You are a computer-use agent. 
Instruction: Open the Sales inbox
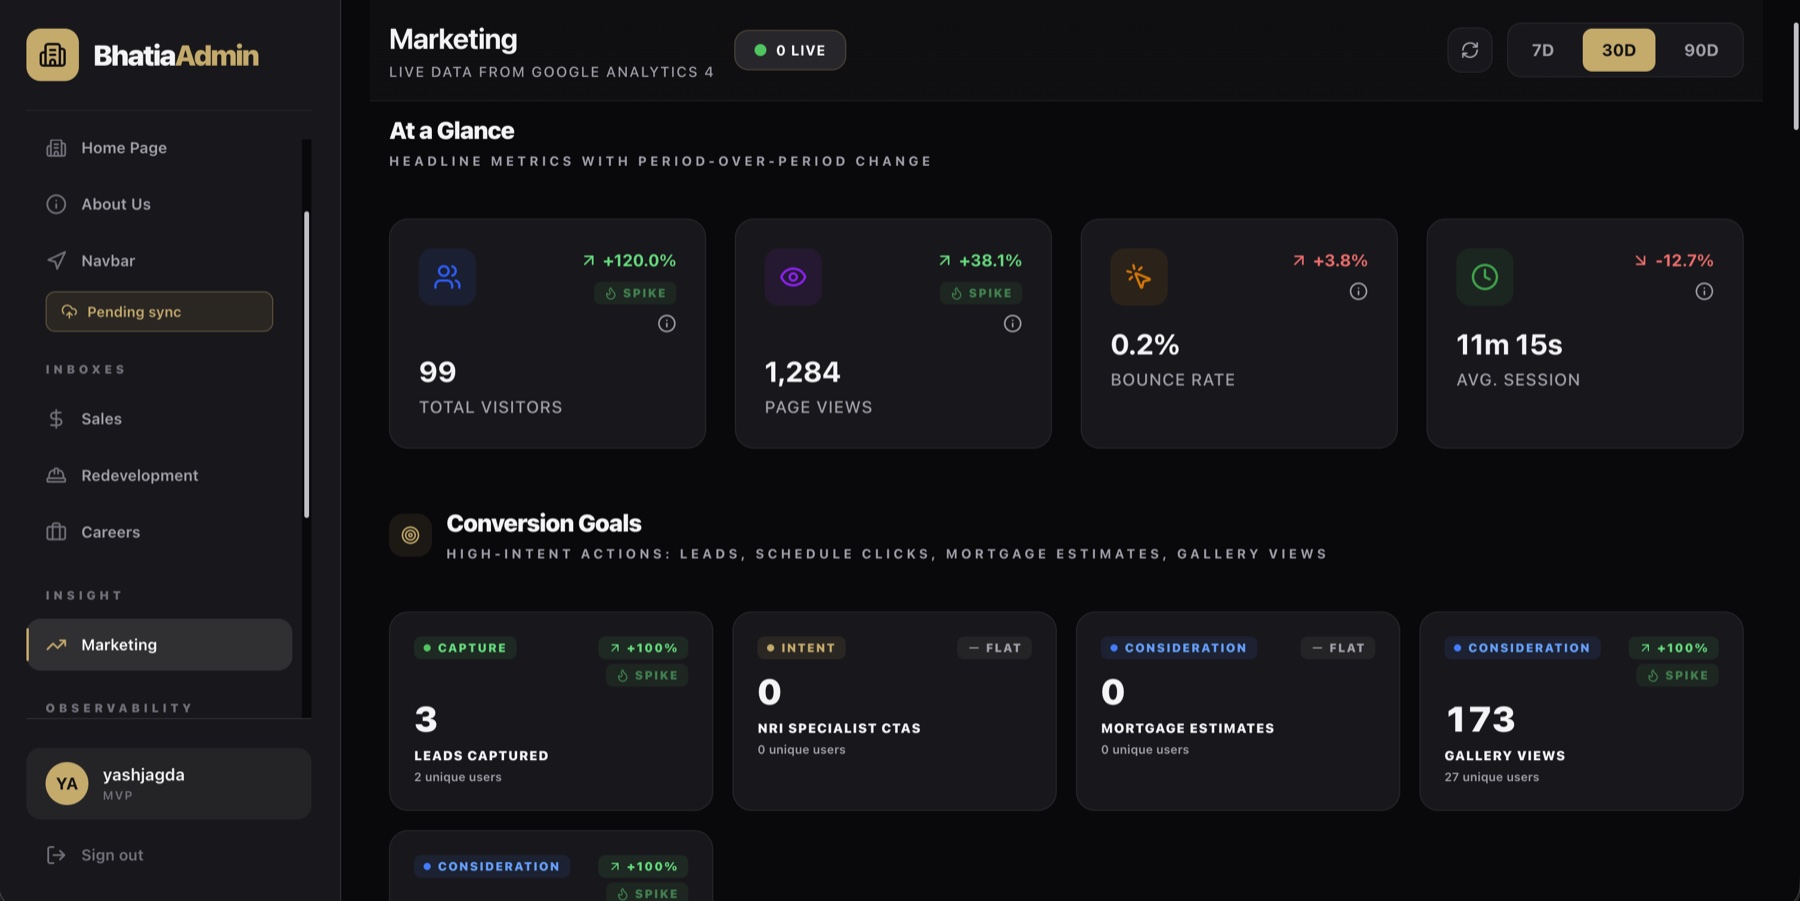tap(160, 419)
